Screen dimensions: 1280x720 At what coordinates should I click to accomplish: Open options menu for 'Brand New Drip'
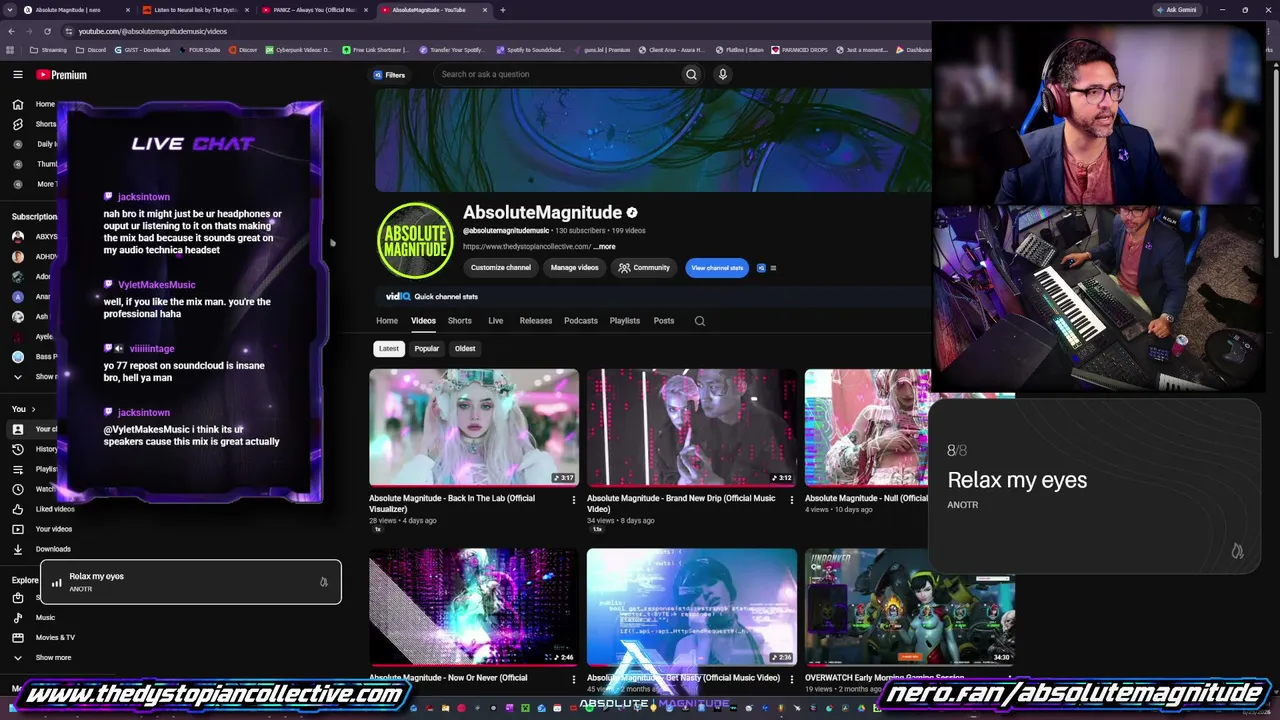(x=792, y=499)
